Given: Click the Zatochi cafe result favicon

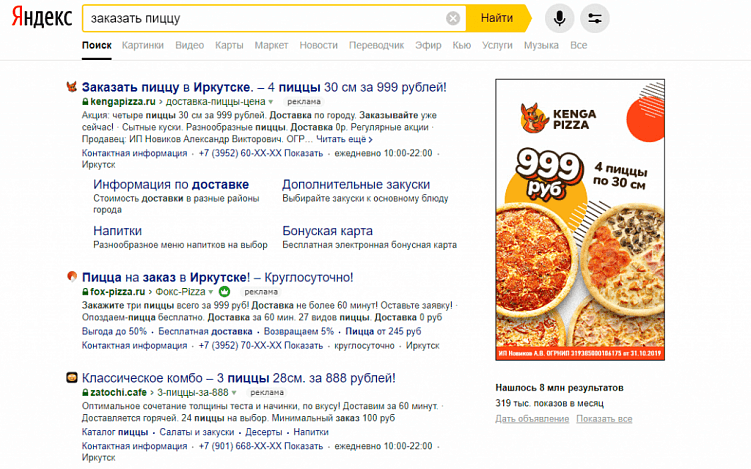Looking at the screenshot, I should click(x=72, y=378).
